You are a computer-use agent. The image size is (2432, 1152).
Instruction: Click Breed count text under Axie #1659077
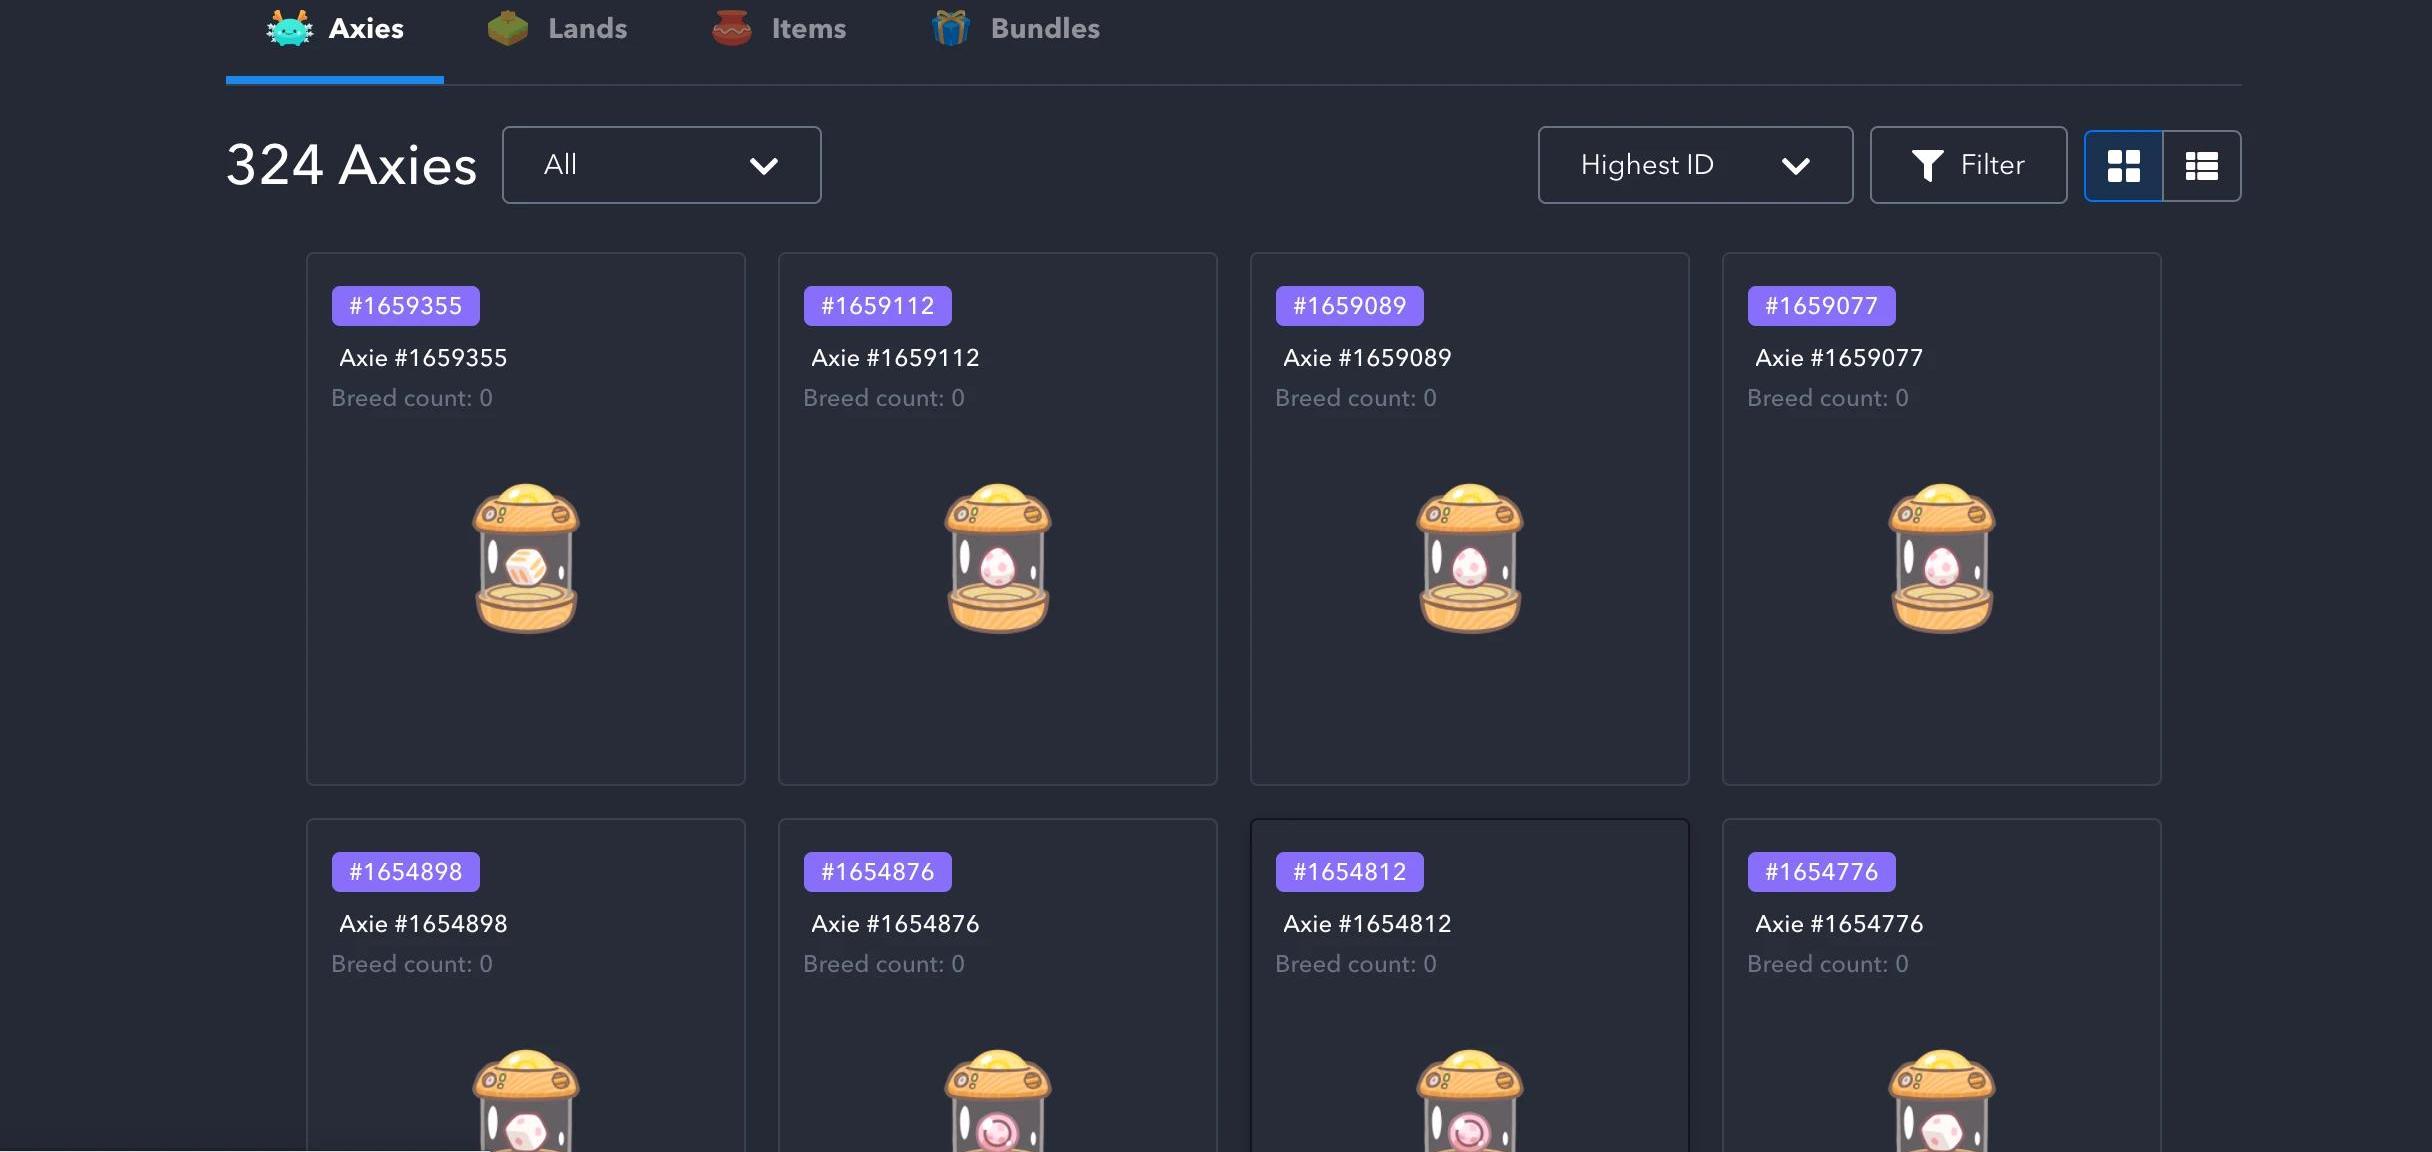(1828, 398)
